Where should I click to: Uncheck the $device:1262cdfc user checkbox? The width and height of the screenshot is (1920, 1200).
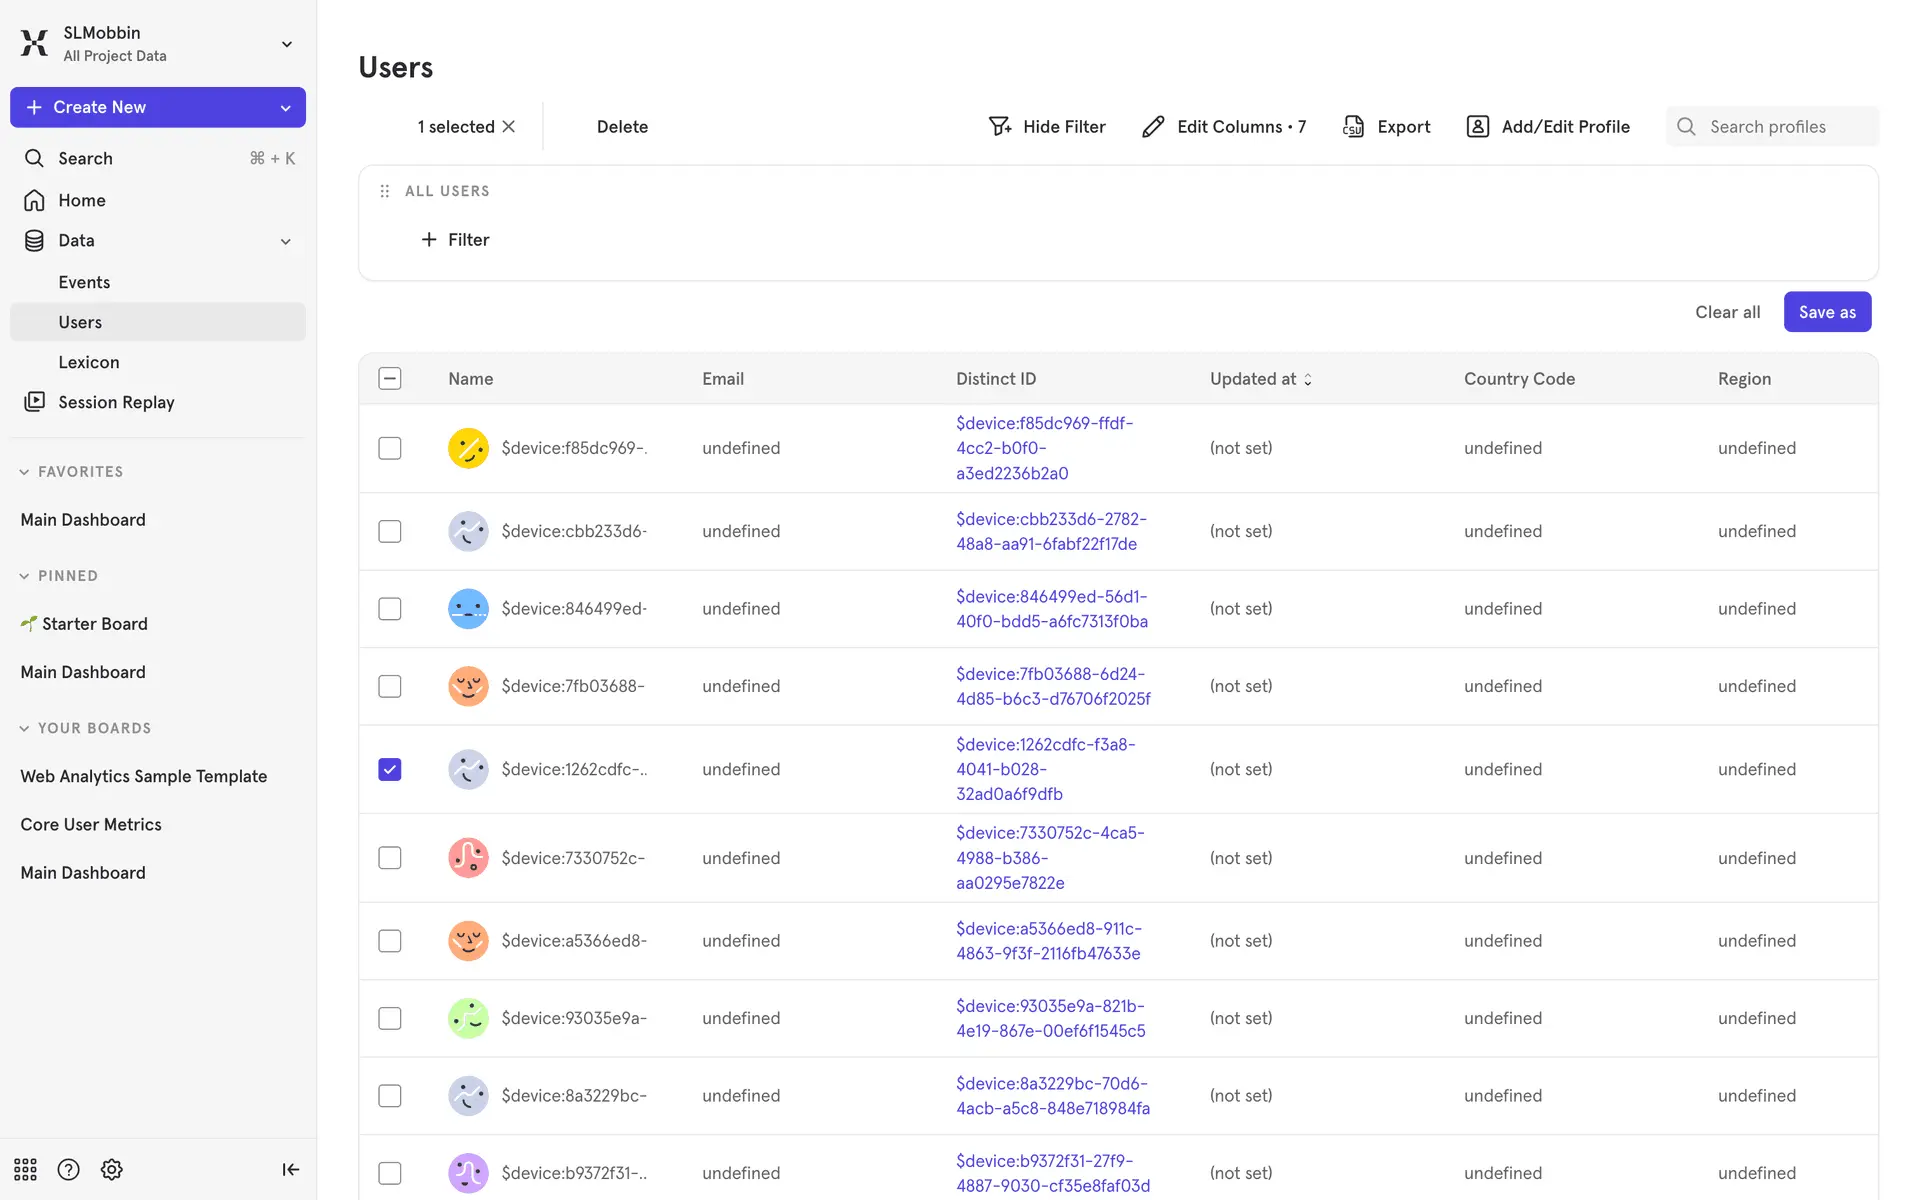[390, 769]
